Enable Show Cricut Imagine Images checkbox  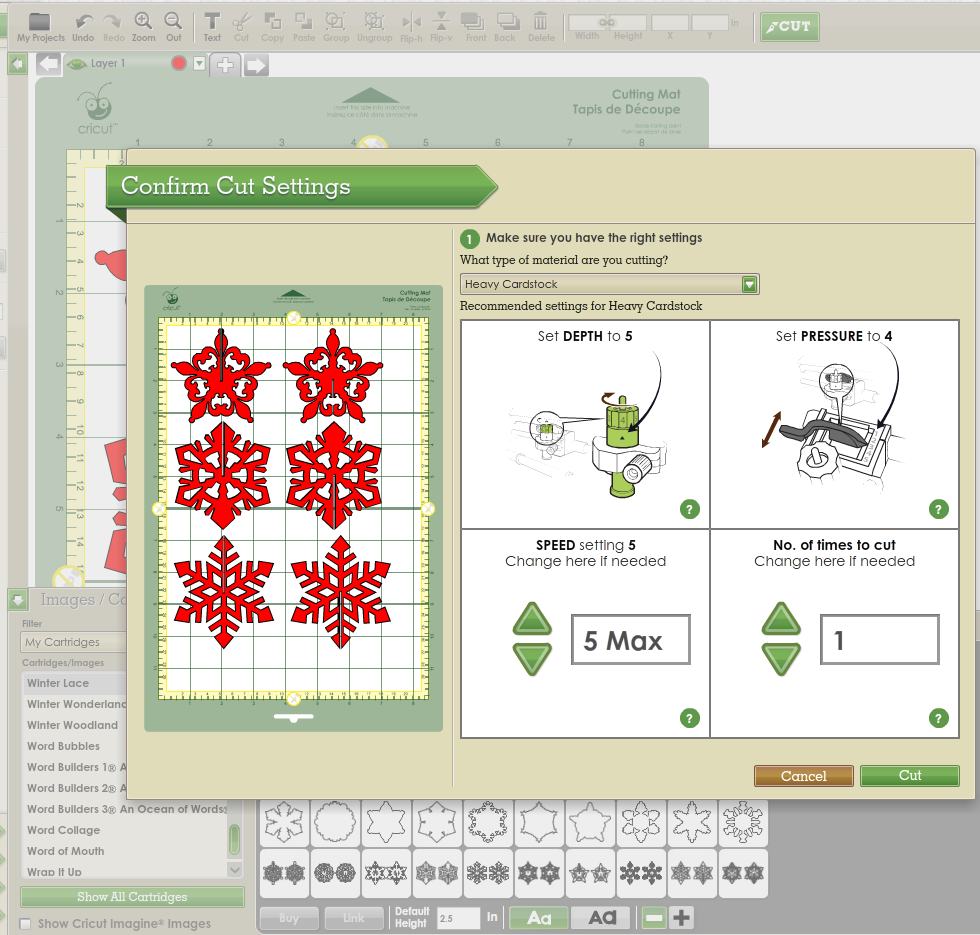point(26,924)
